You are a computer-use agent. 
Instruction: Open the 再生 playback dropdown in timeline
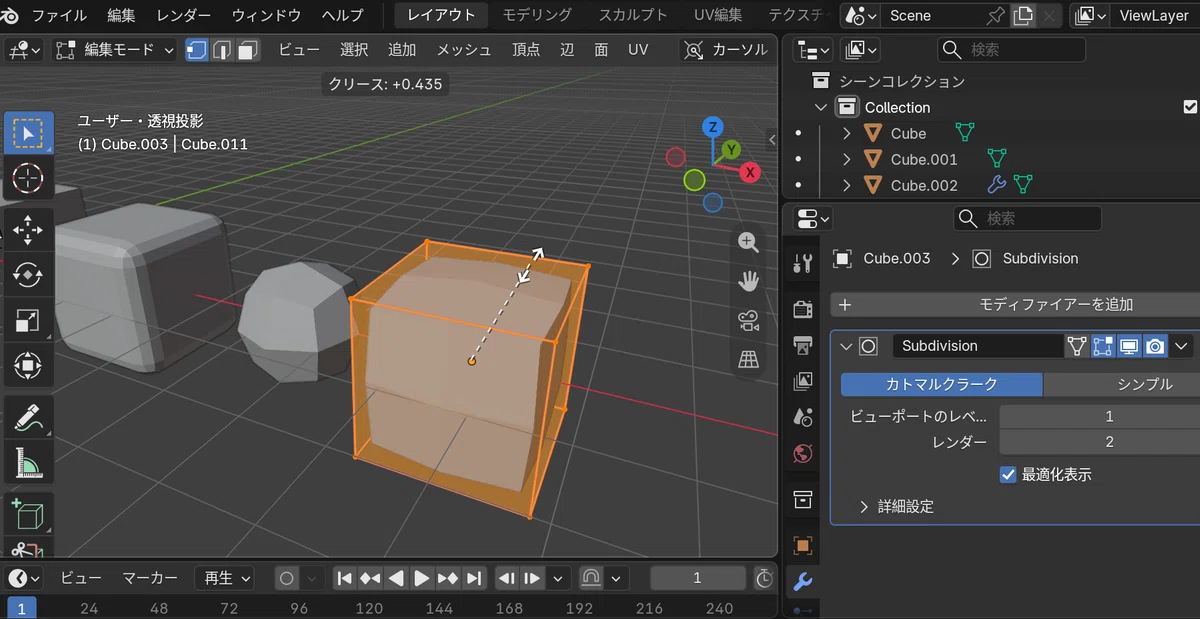pos(225,578)
